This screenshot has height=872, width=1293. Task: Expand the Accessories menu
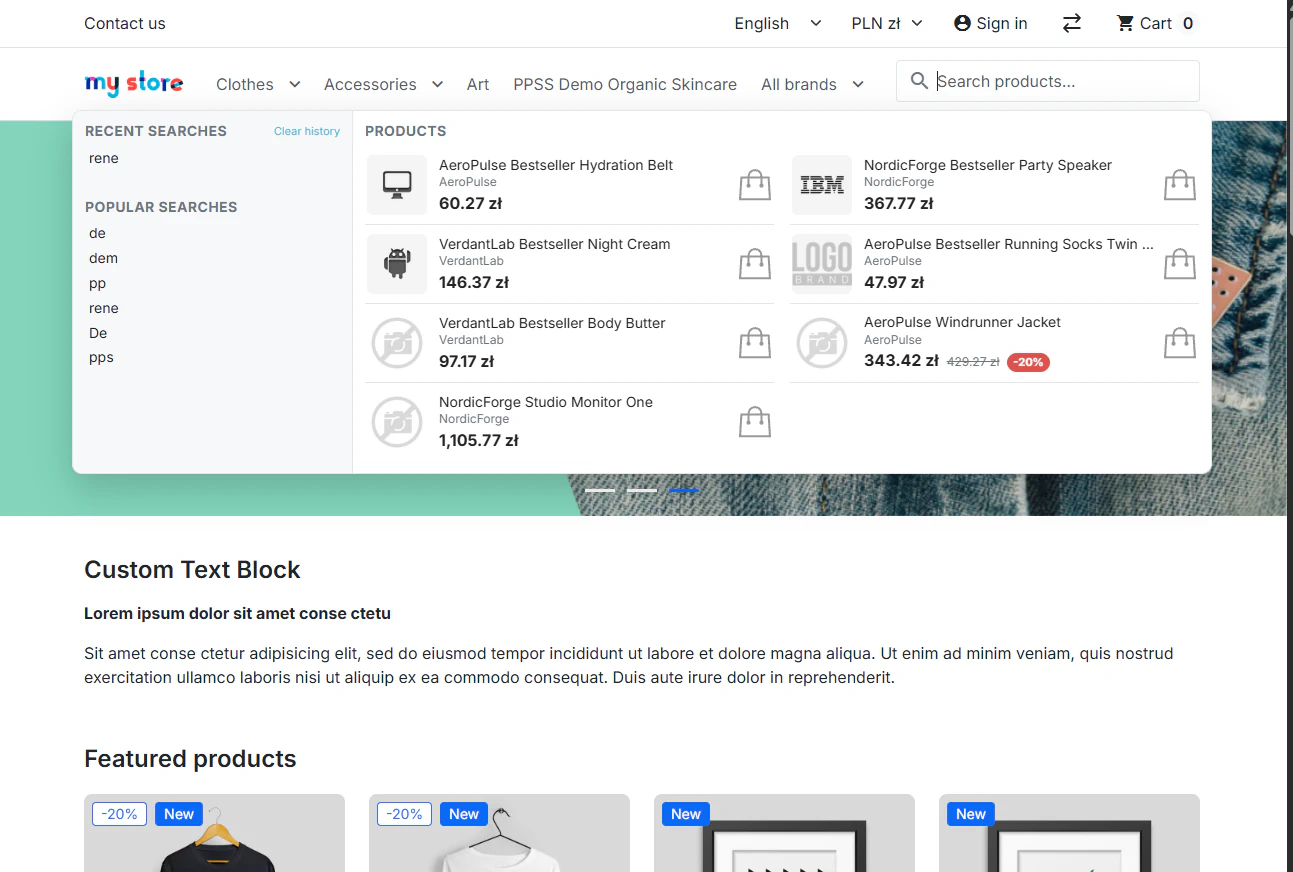[x=383, y=84]
